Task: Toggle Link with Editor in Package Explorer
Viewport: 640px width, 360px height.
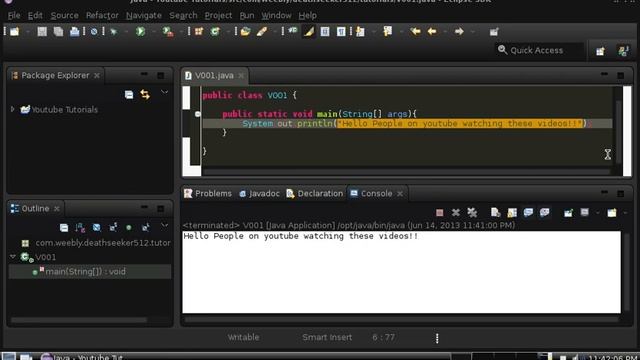Action: pos(145,95)
